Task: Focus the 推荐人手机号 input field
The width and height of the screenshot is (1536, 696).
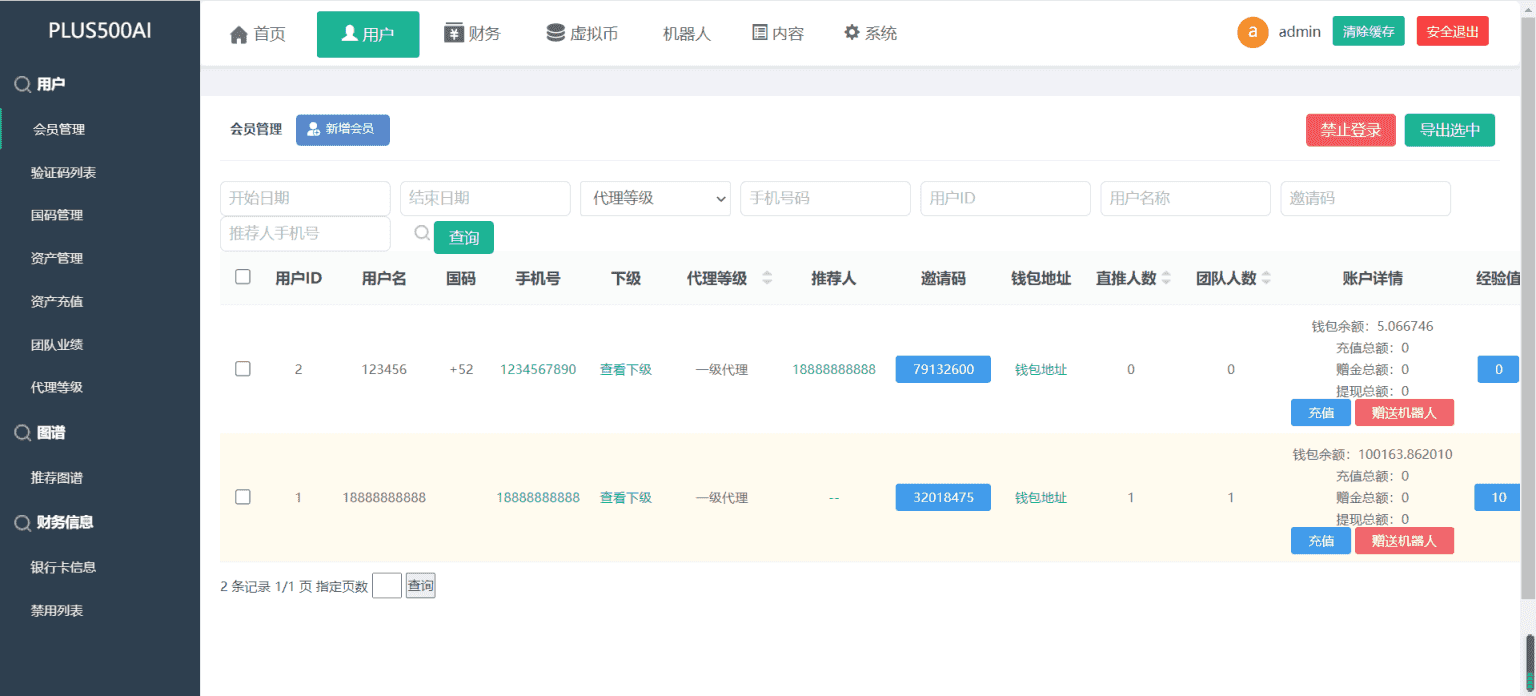Action: (305, 233)
